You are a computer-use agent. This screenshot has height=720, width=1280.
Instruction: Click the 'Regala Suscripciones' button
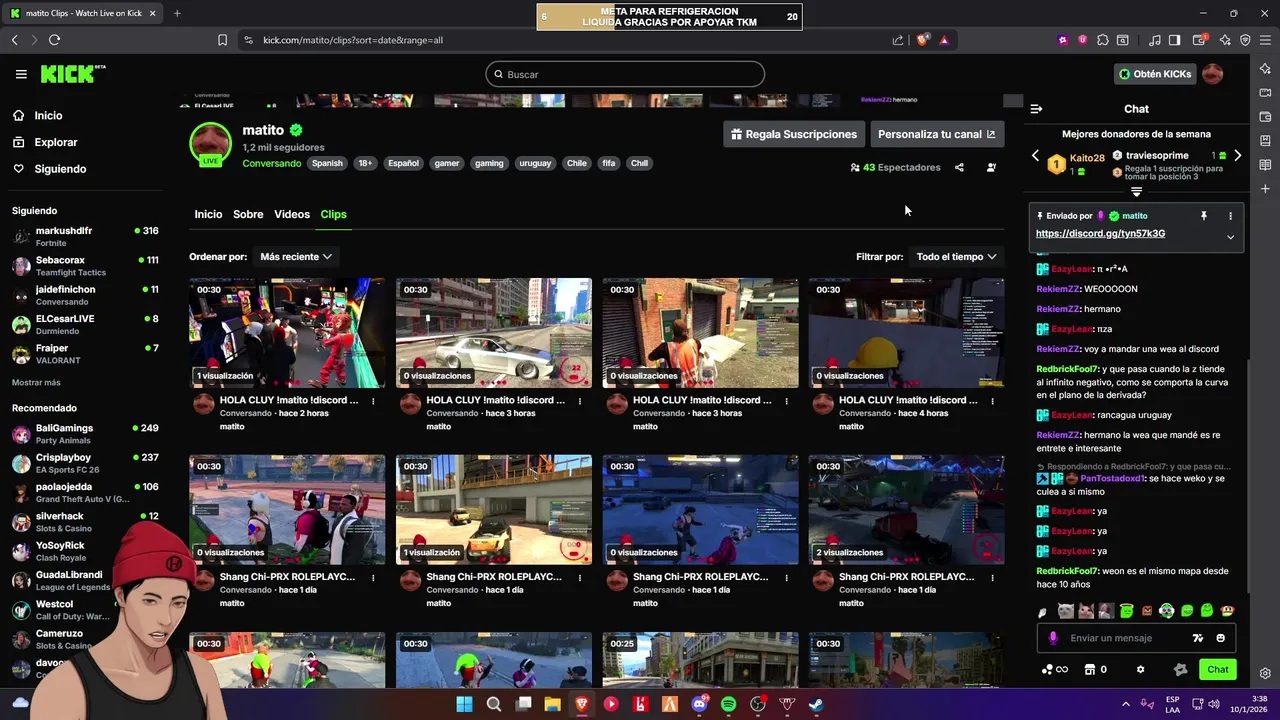tap(794, 134)
